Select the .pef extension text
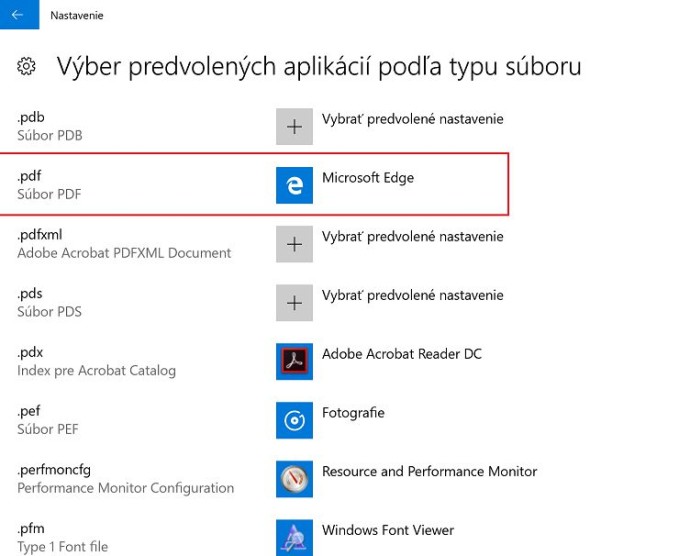 (29, 411)
